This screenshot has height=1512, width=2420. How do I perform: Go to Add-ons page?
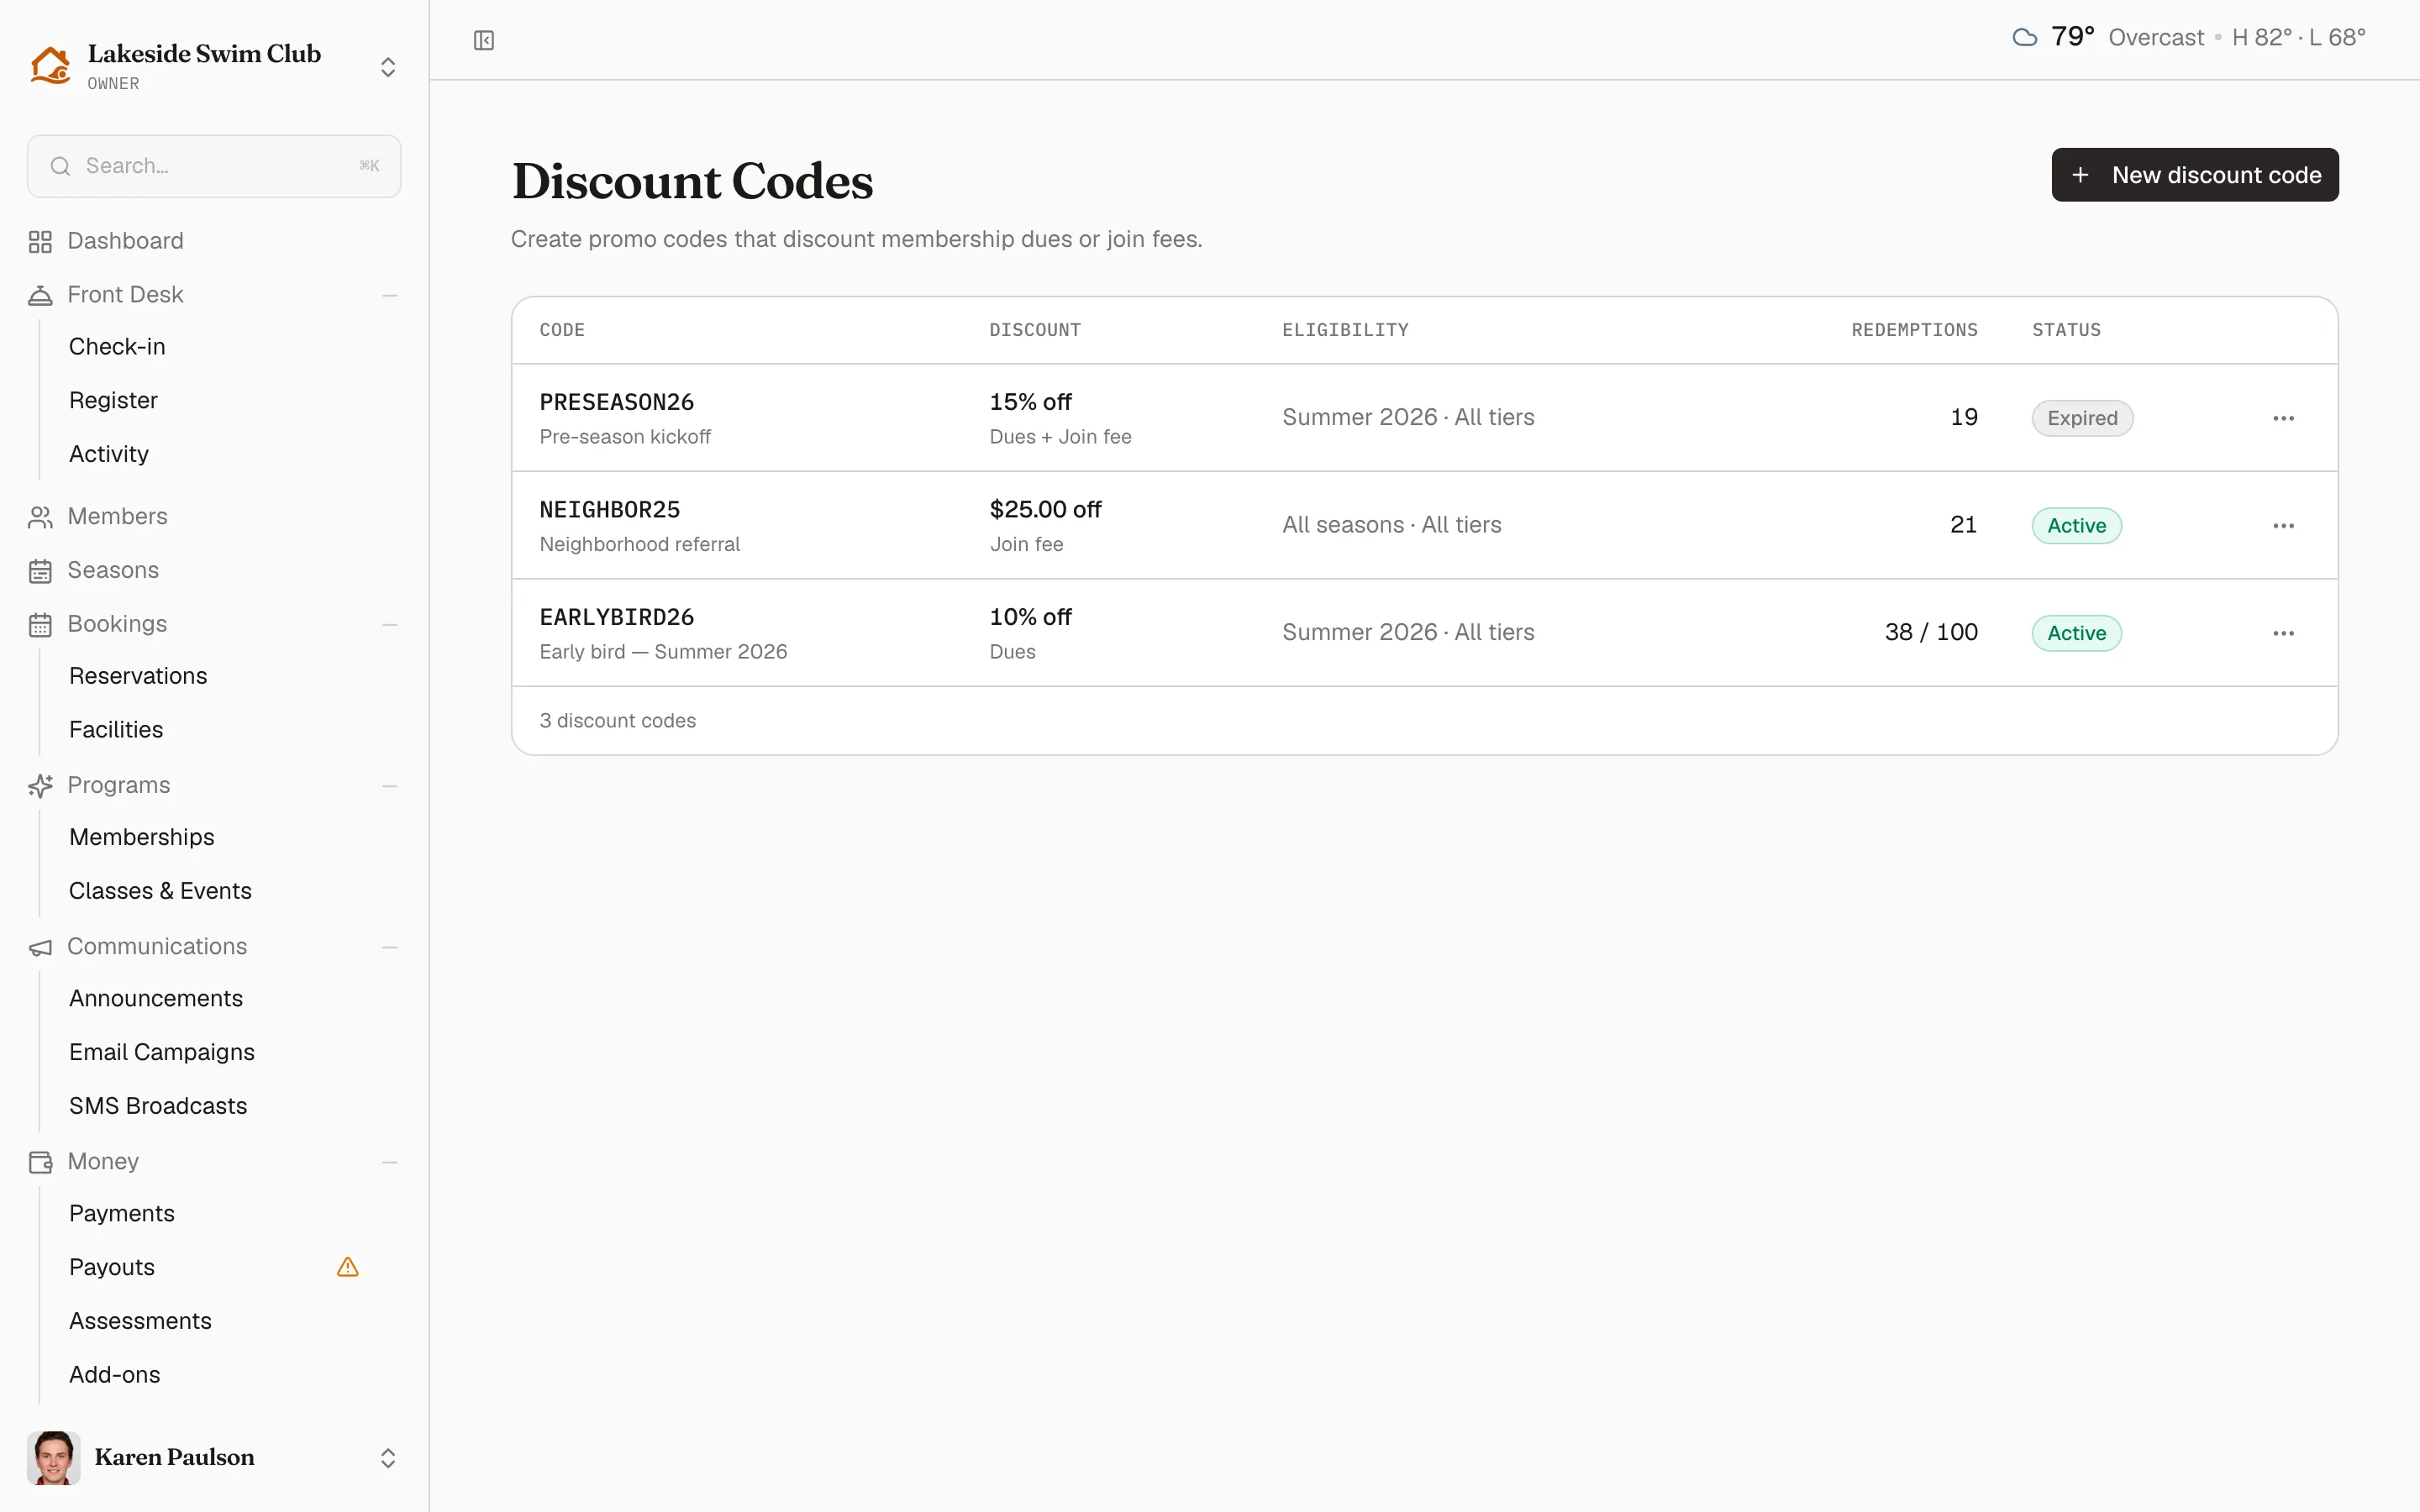pos(114,1375)
